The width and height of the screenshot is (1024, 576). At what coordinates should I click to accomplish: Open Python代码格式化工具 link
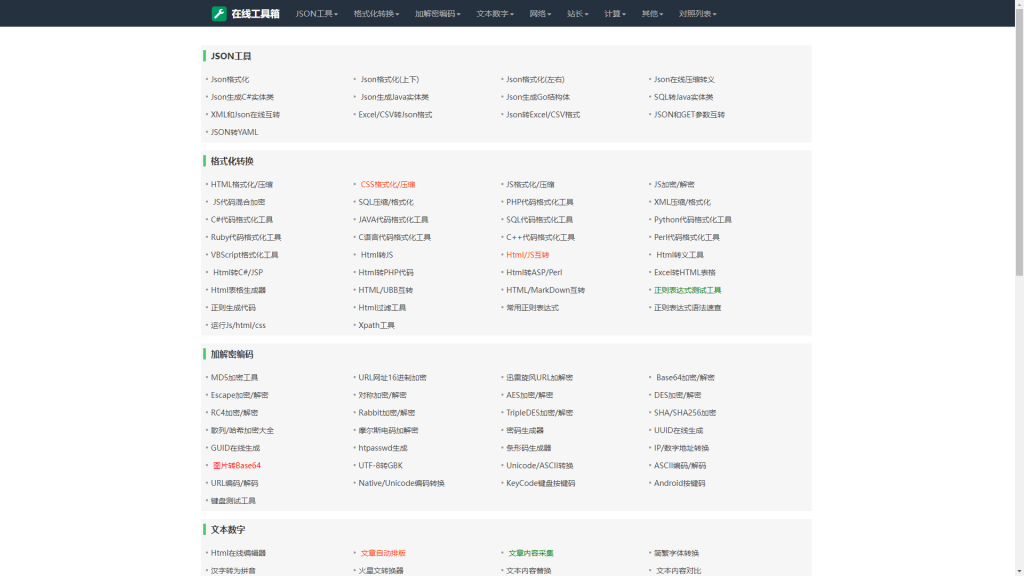693,220
